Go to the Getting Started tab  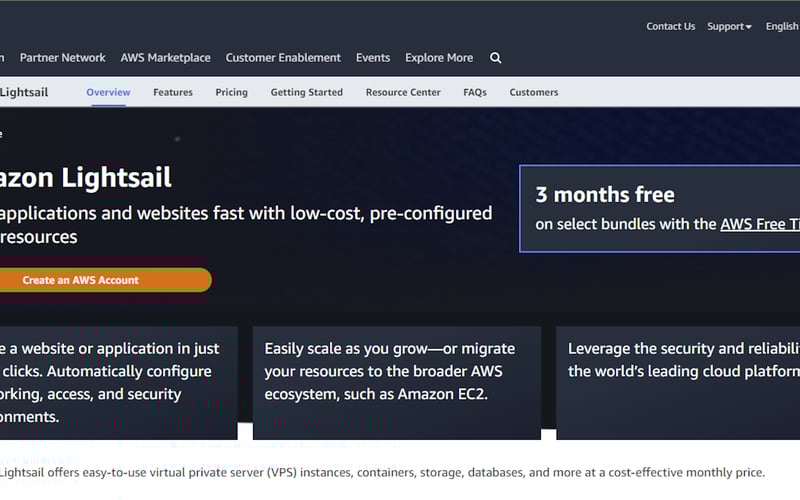[x=307, y=92]
